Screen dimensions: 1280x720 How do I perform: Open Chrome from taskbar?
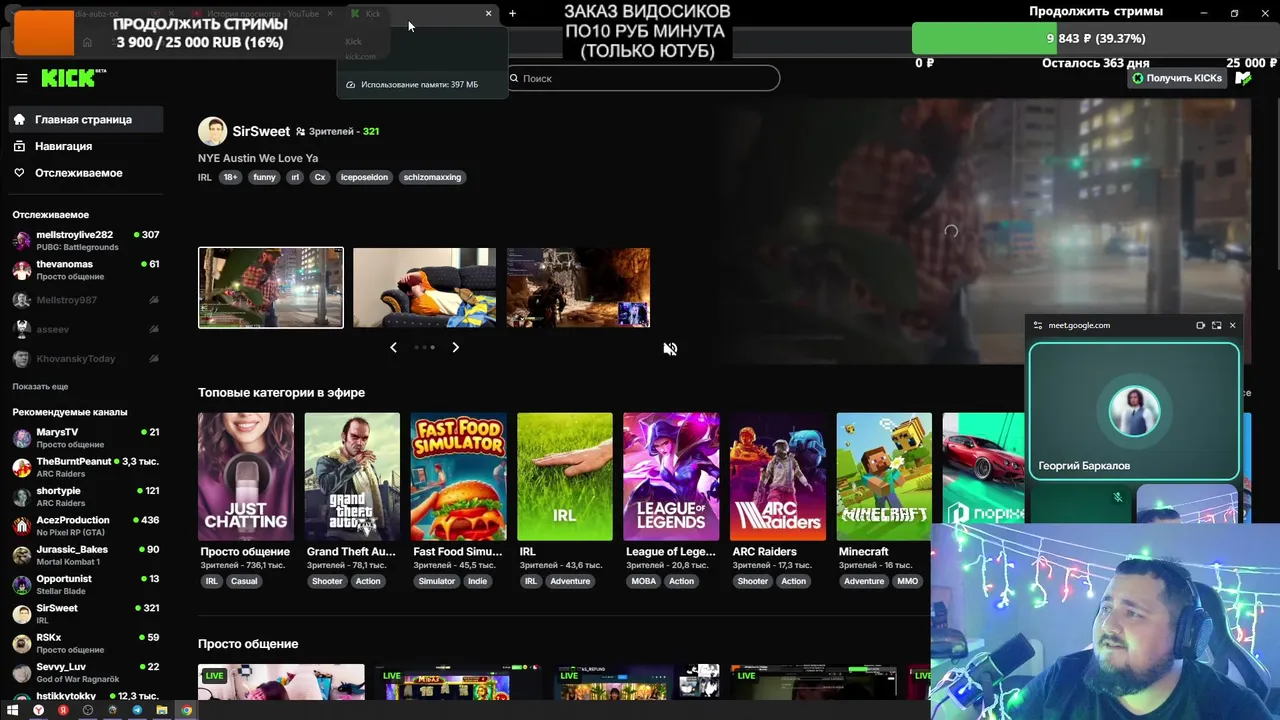(186, 710)
